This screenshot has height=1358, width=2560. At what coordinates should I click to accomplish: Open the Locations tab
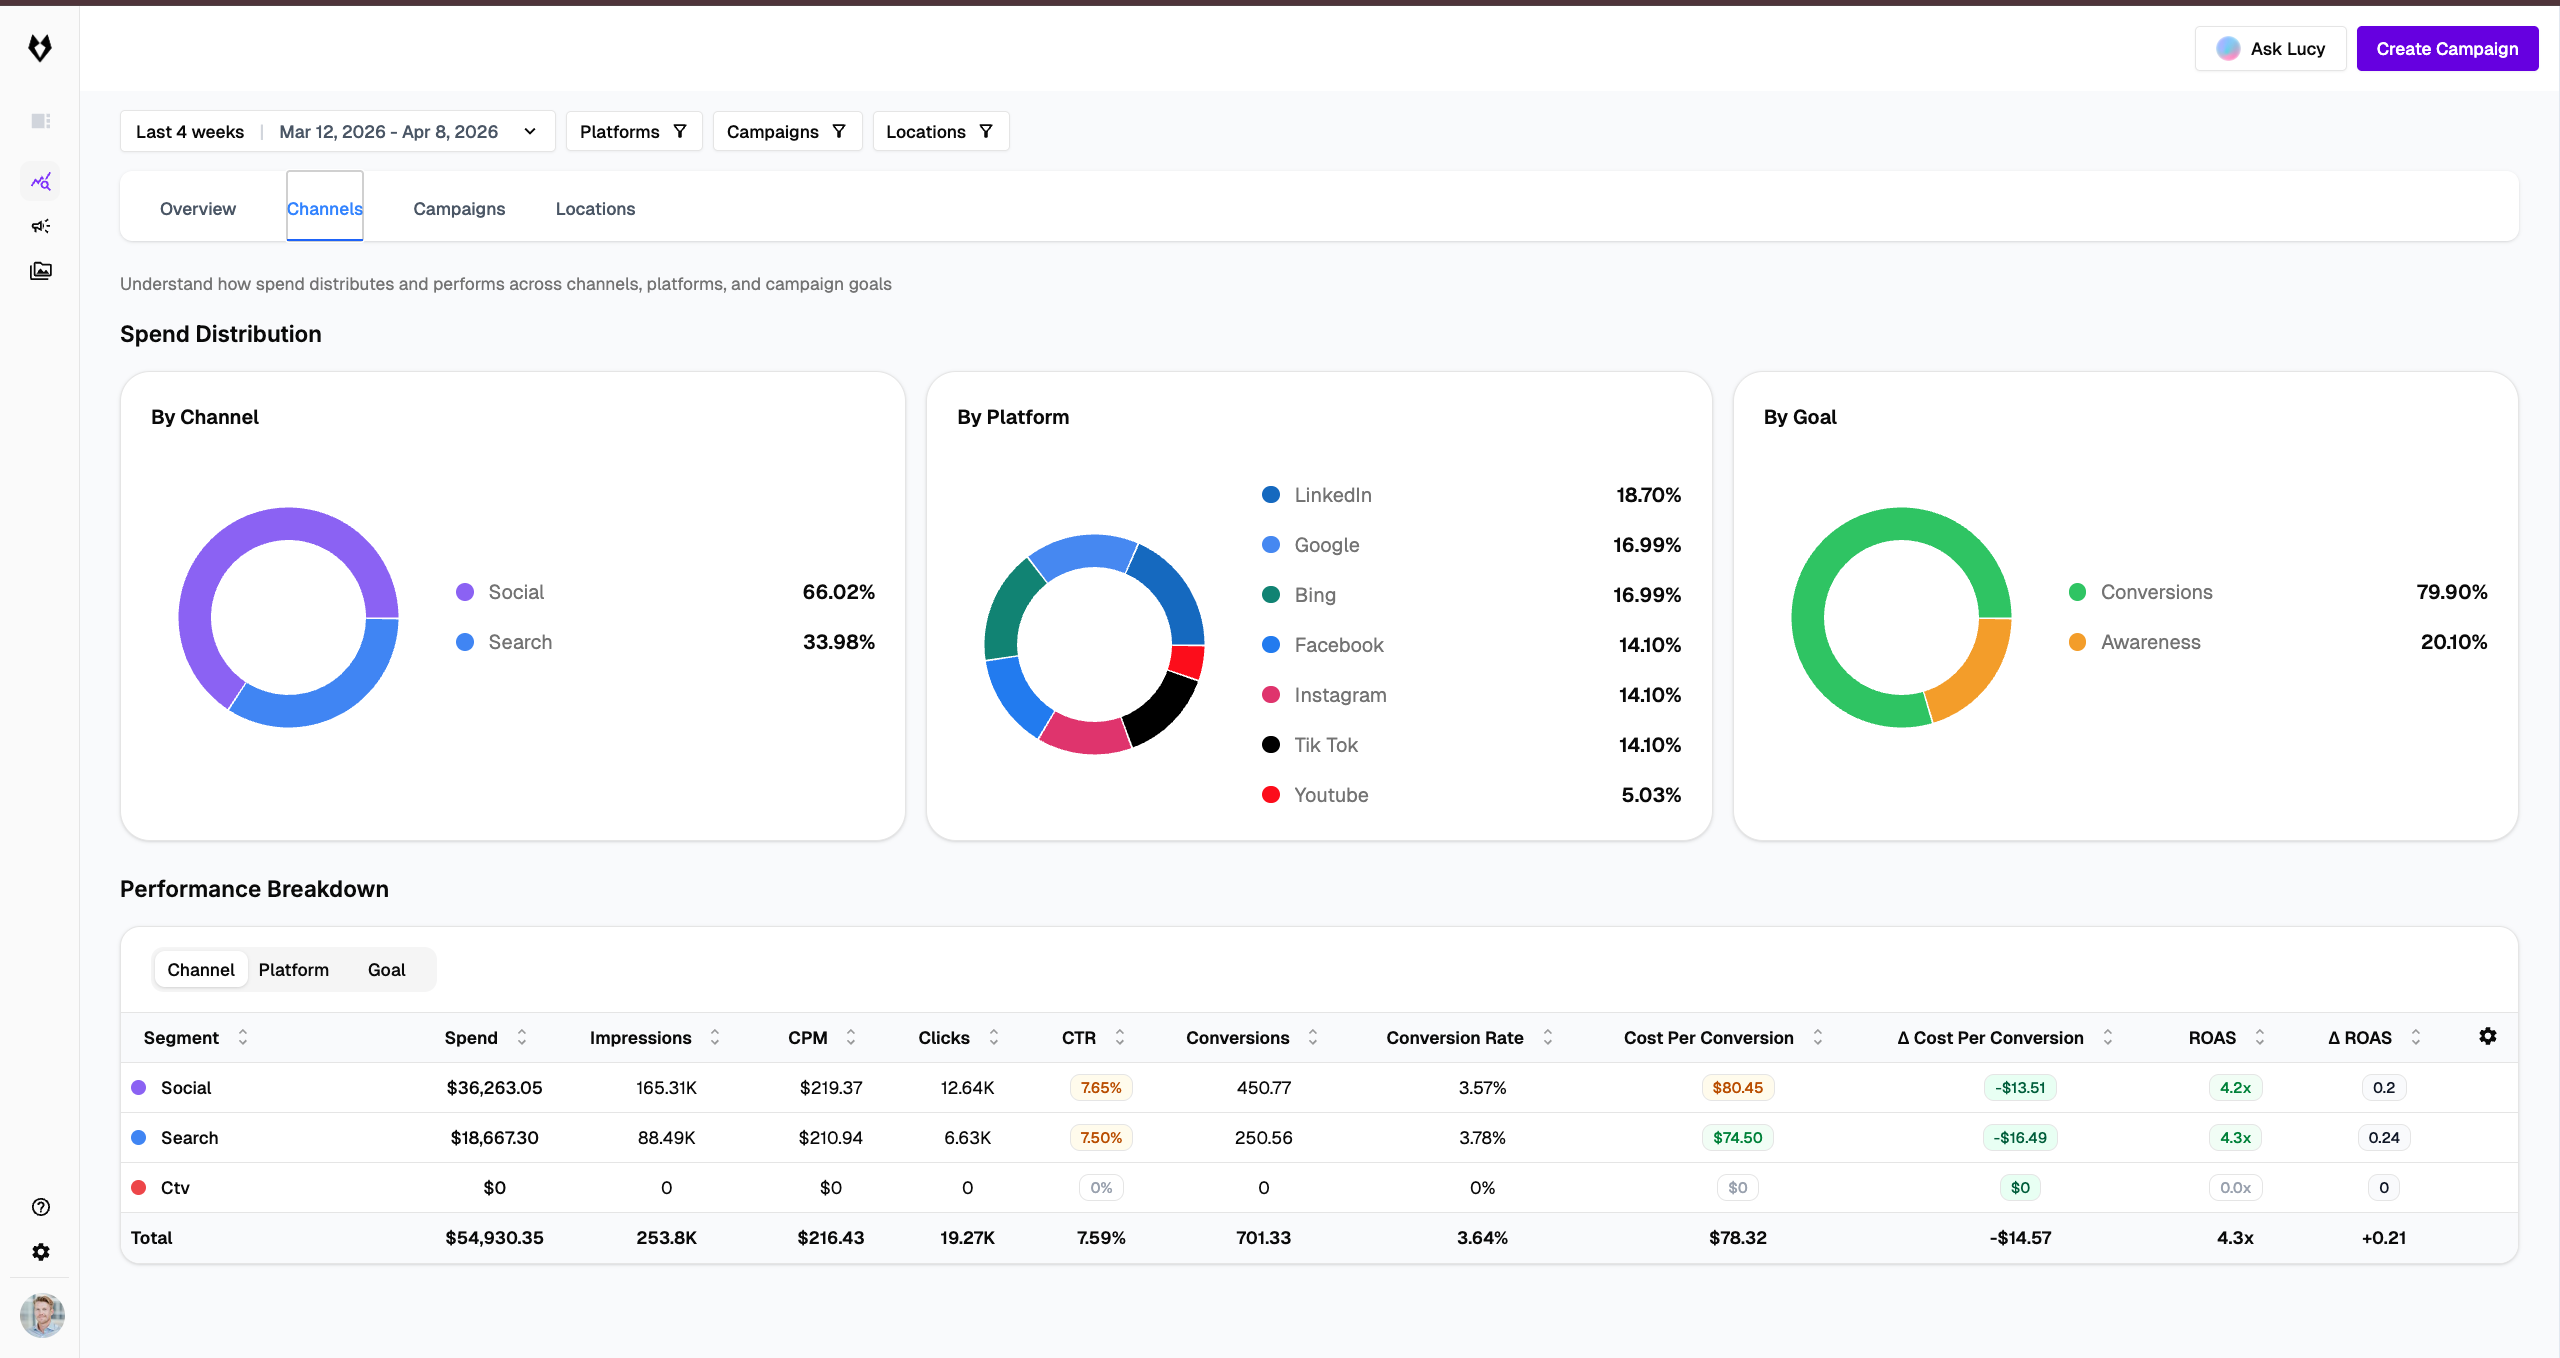coord(595,208)
